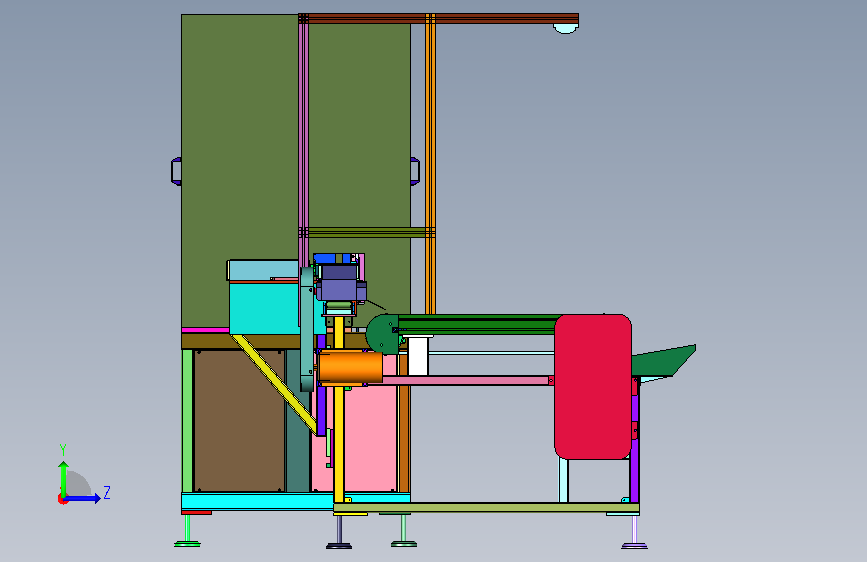867x562 pixels.
Task: Select the light green left vertical leg
Action: 187,420
